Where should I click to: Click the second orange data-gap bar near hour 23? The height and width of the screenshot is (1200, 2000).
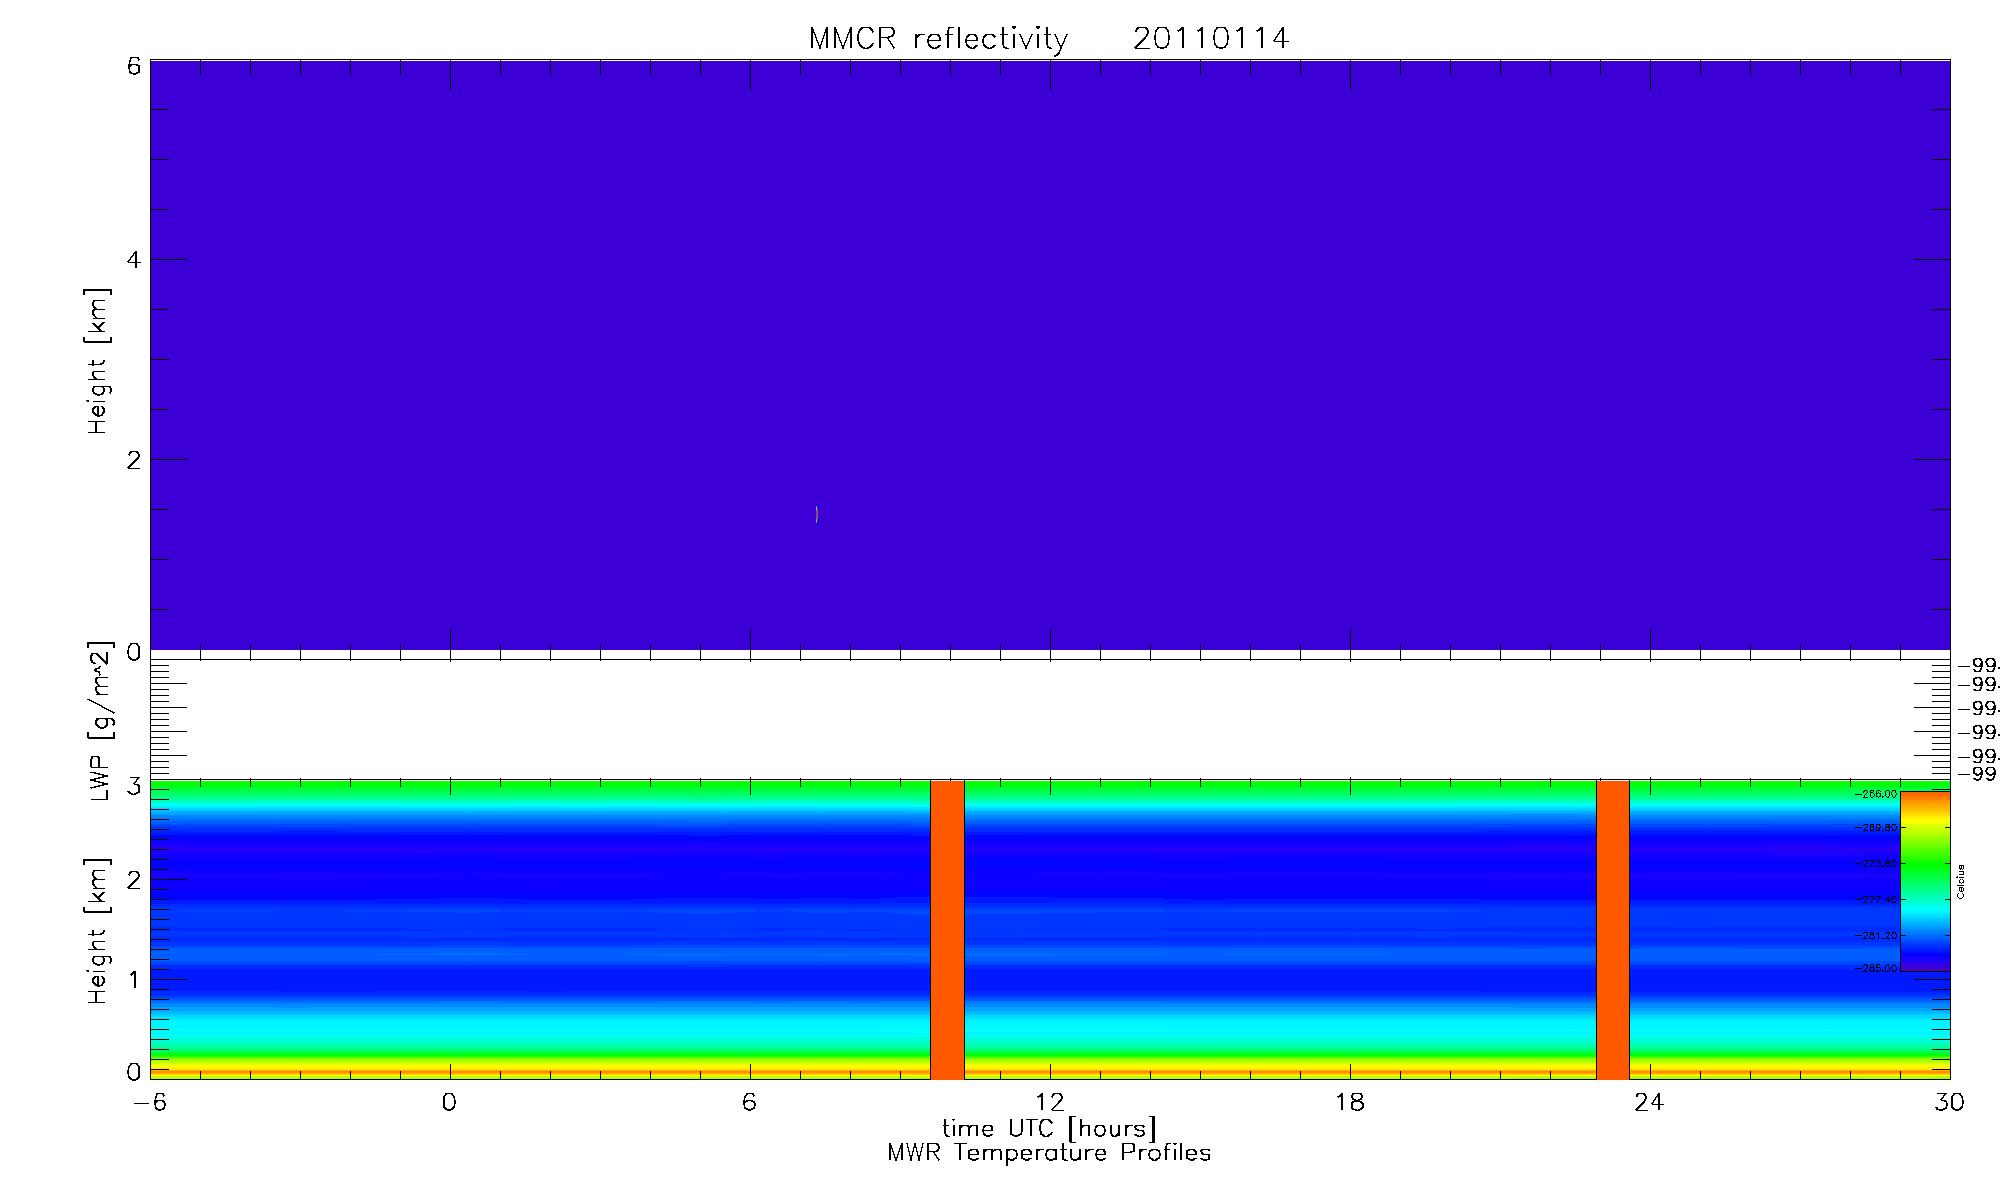[1612, 929]
